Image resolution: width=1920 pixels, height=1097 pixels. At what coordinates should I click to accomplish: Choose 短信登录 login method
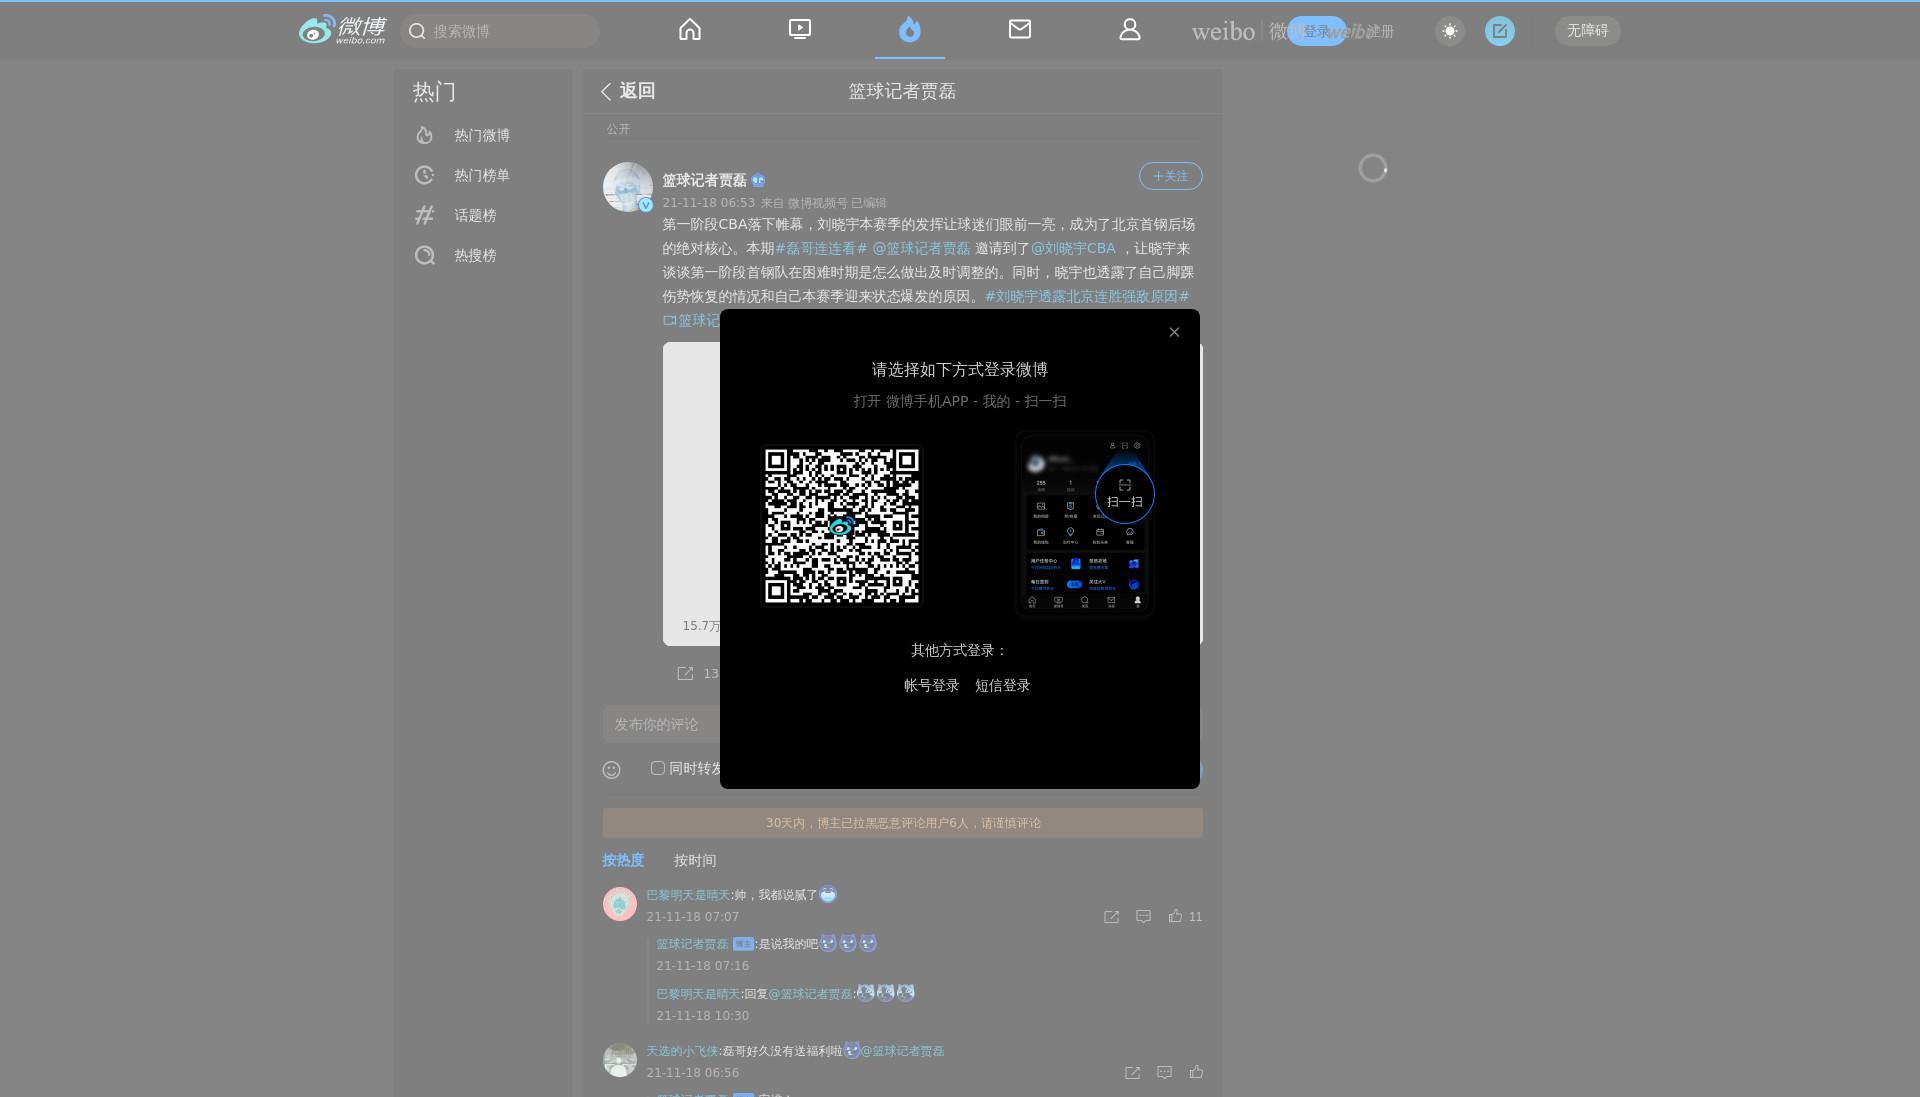pyautogui.click(x=1002, y=685)
